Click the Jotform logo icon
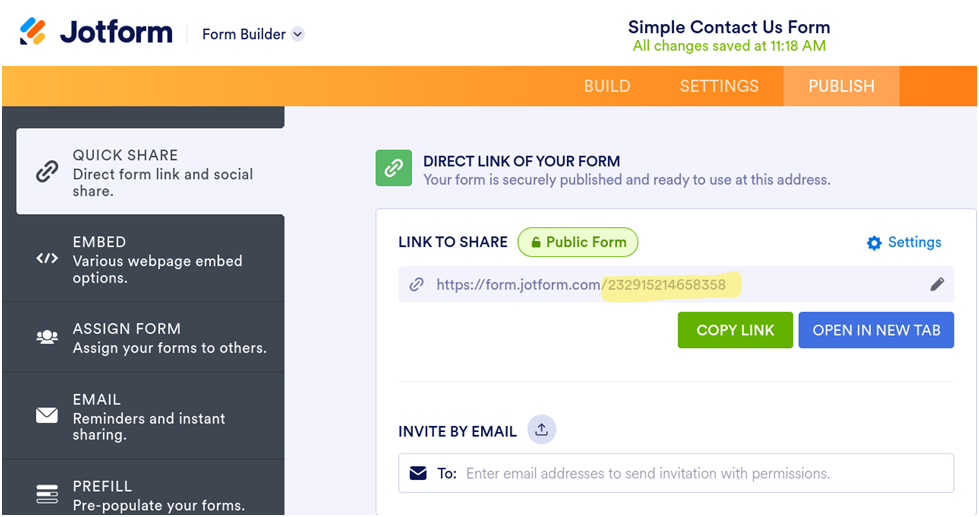The height and width of the screenshot is (517, 979). [x=33, y=32]
